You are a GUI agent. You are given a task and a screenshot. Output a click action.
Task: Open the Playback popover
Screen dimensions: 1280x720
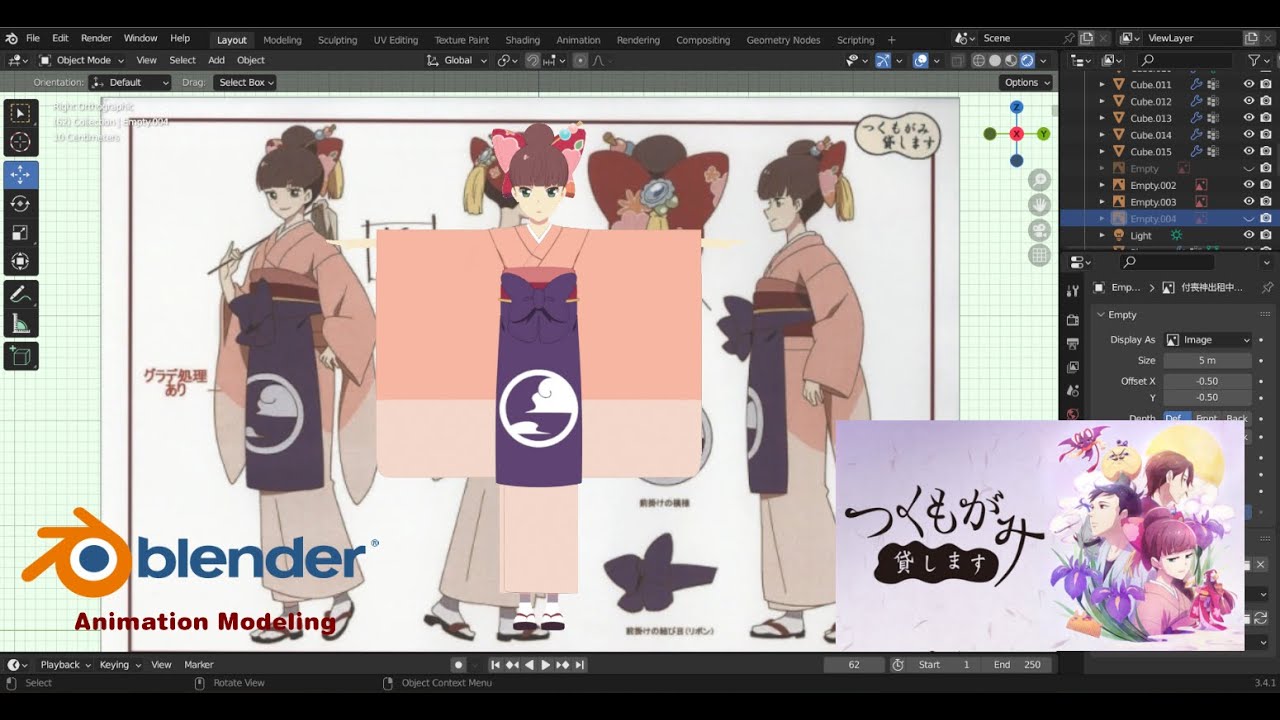pos(65,665)
